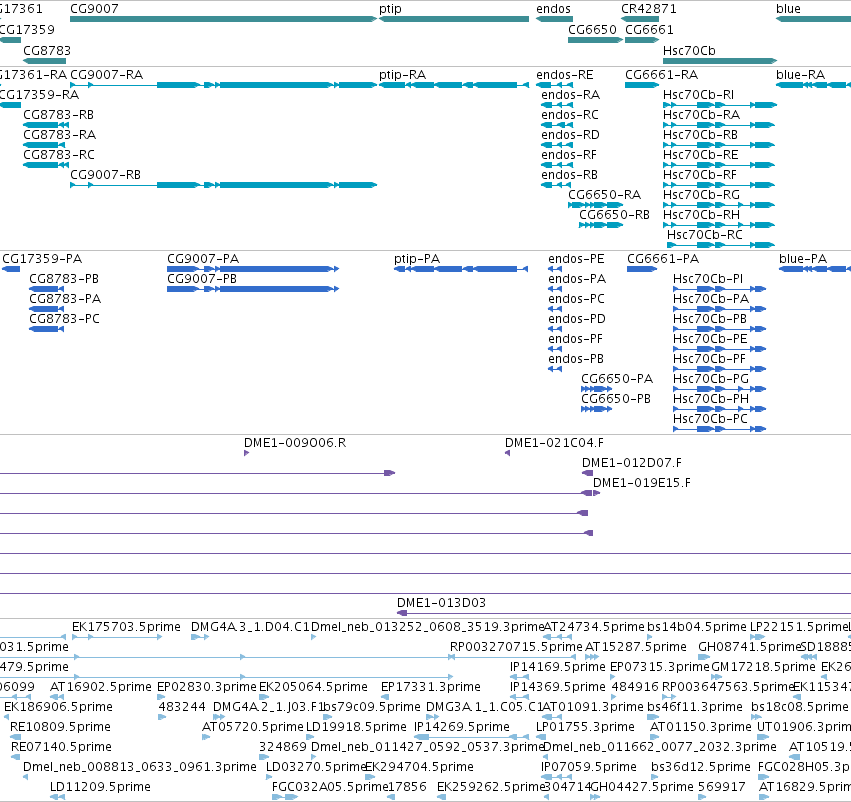Click the blue-RA transcript label
The width and height of the screenshot is (851, 802).
tap(801, 74)
